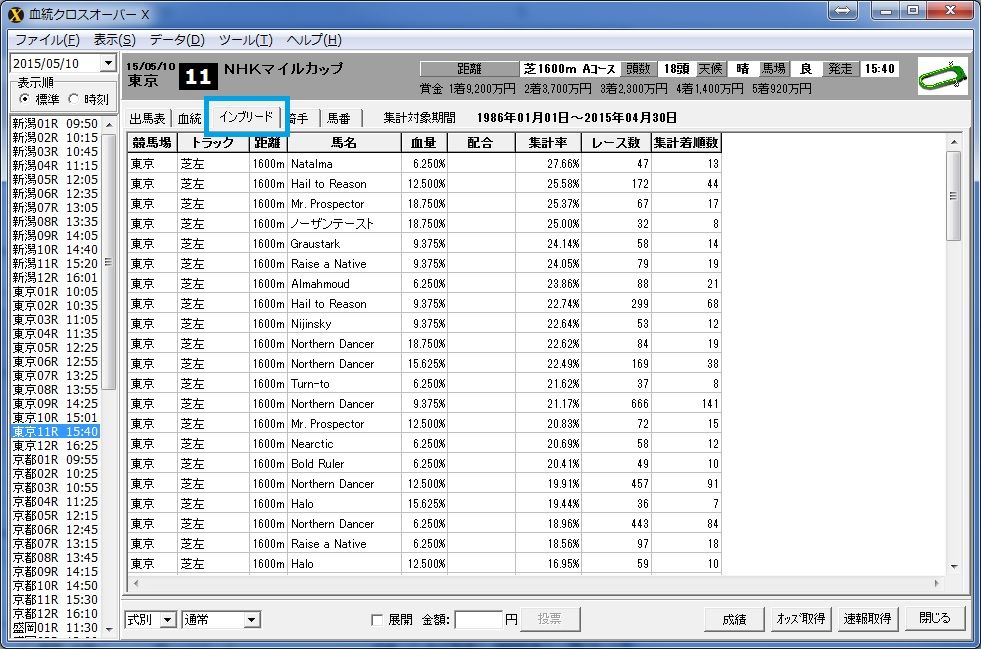This screenshot has width=981, height=649.
Task: Switch to the インブリード tab
Action: [247, 116]
